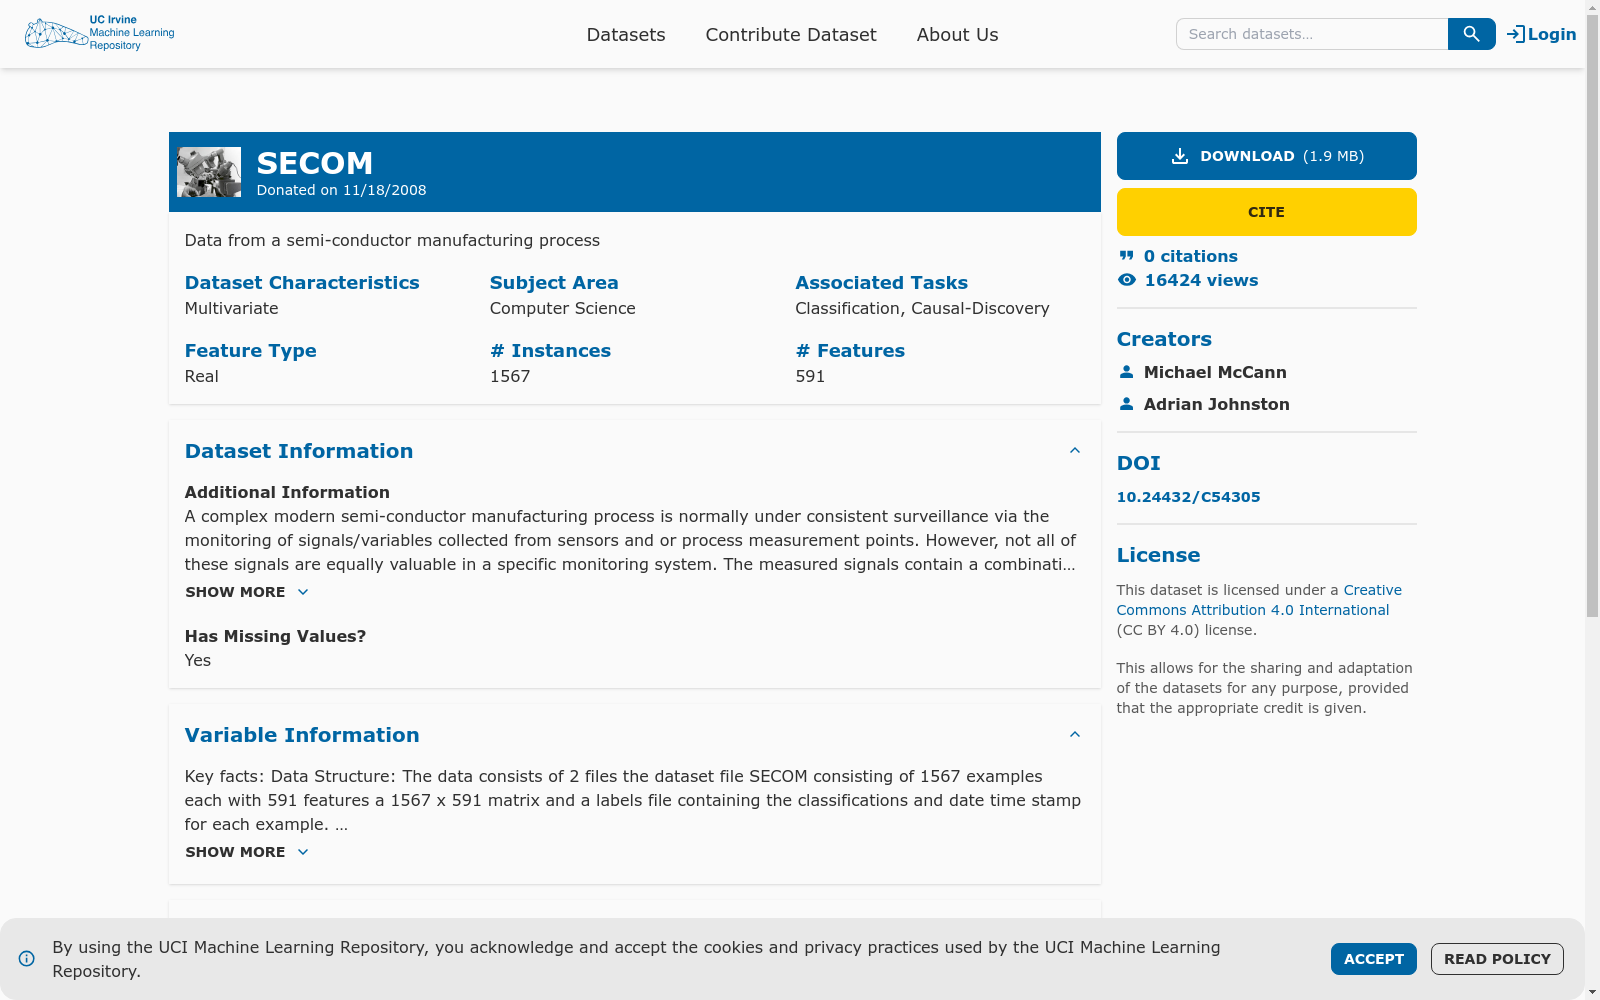This screenshot has height=1000, width=1600.
Task: Click the License heading
Action: pyautogui.click(x=1159, y=555)
